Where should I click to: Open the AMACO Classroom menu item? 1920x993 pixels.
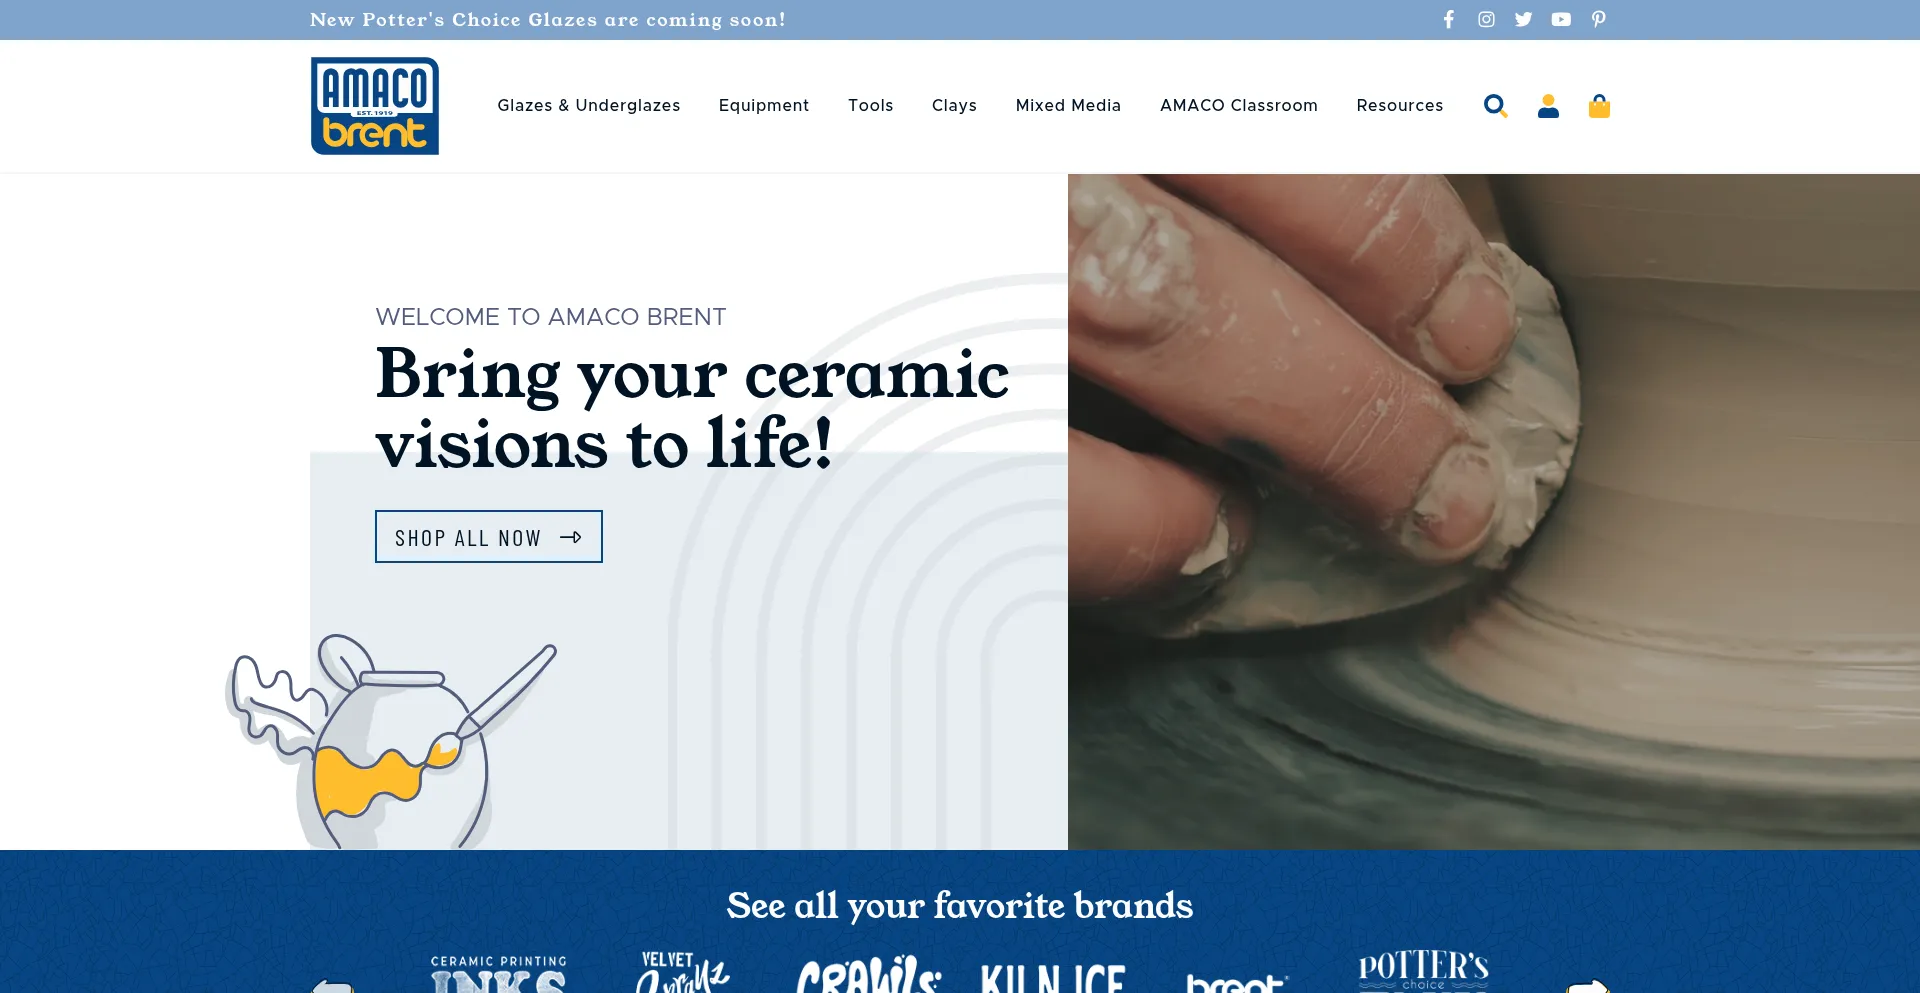pos(1239,105)
